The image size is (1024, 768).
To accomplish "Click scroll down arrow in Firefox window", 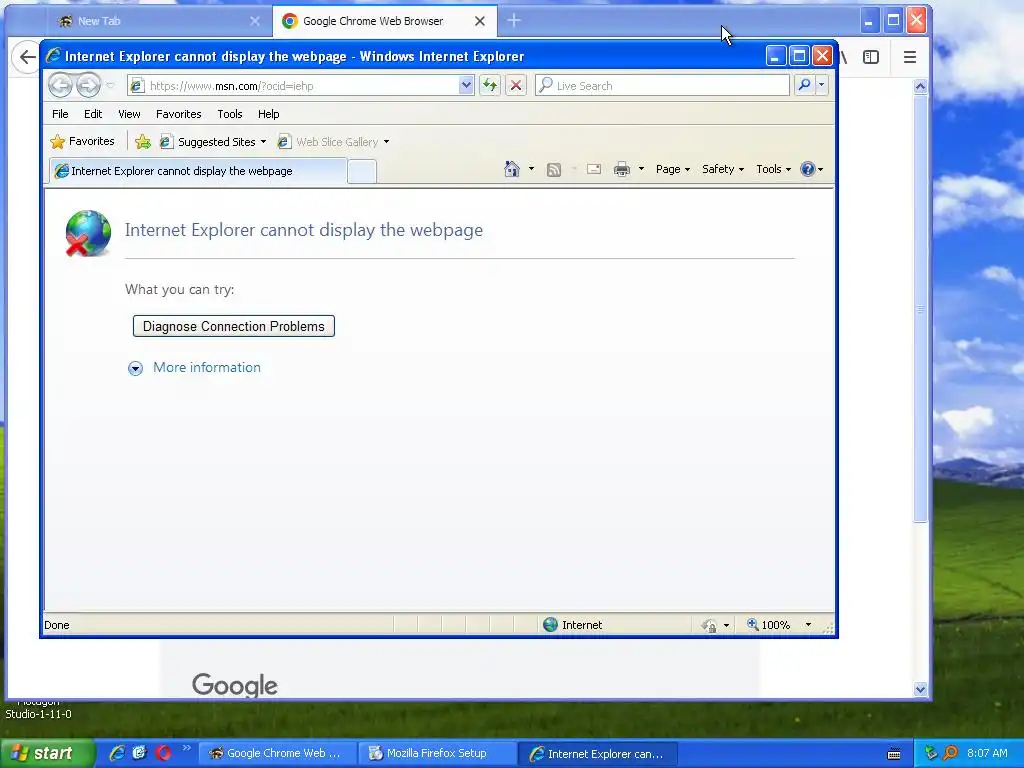I will click(920, 689).
